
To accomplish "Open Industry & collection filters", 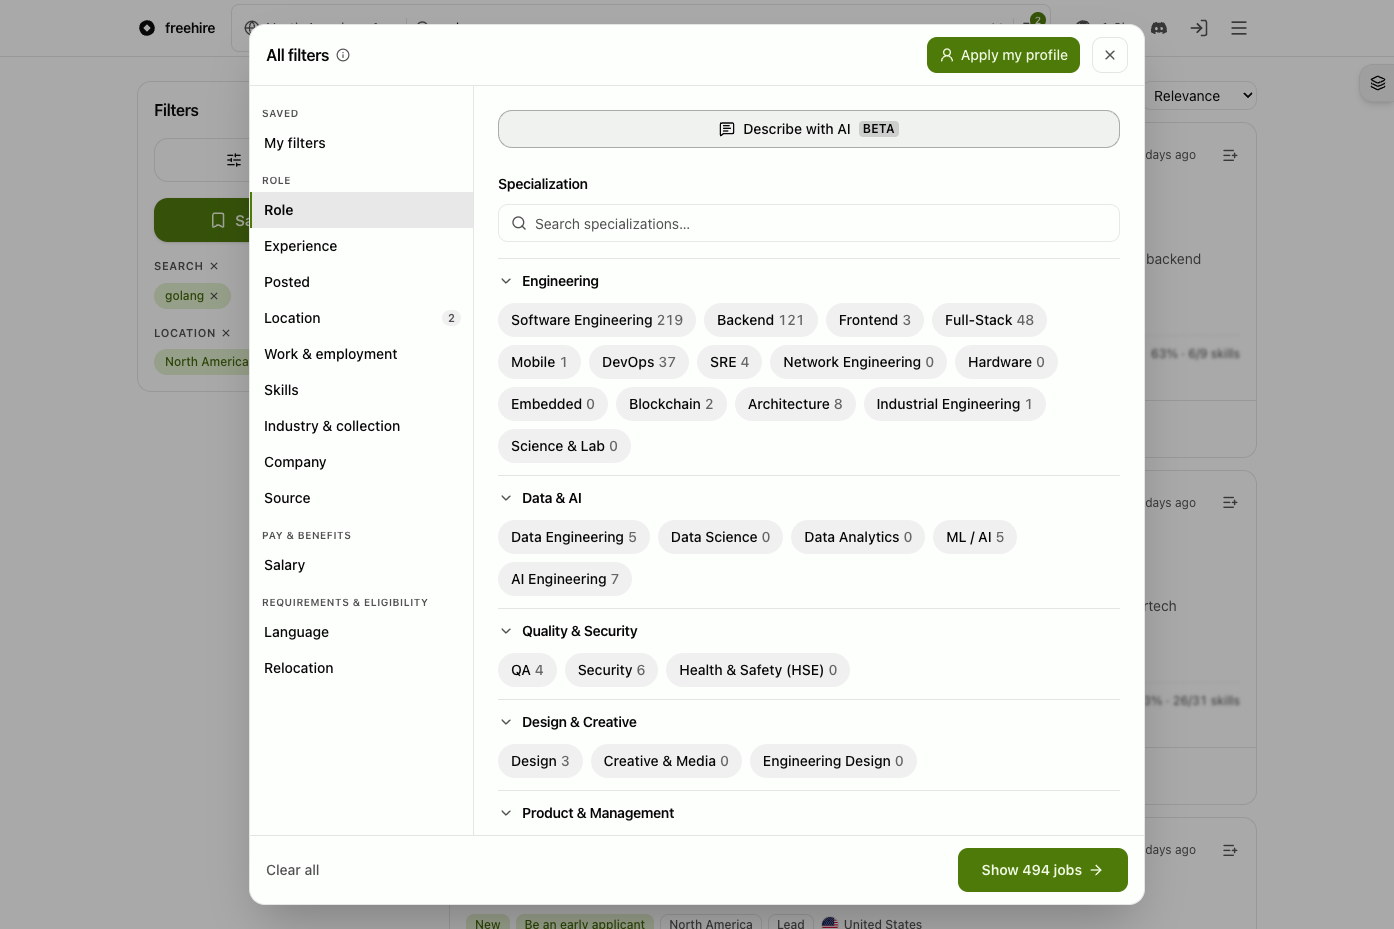I will tap(361, 426).
